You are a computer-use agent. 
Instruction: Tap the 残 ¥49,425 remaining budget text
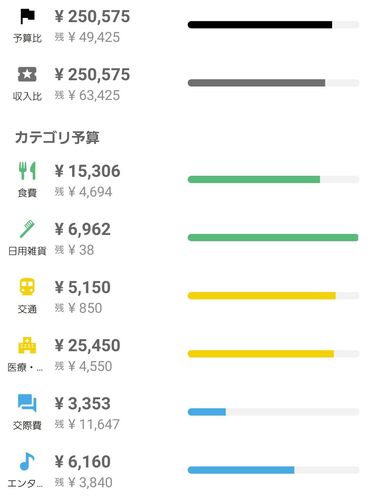click(x=87, y=37)
